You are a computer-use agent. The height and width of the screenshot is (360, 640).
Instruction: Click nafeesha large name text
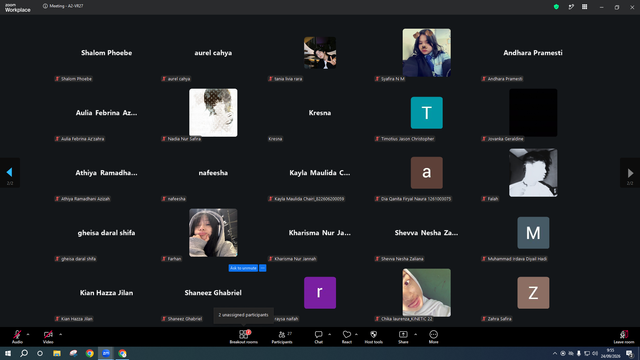tap(213, 173)
